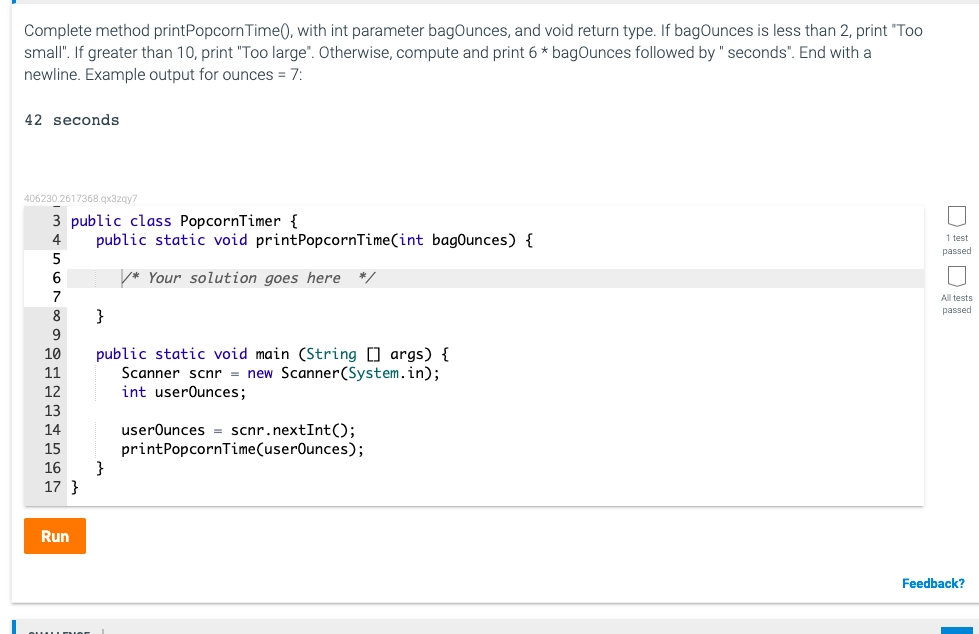Click line number 14 in the gutter
This screenshot has width=979, height=634.
52,430
